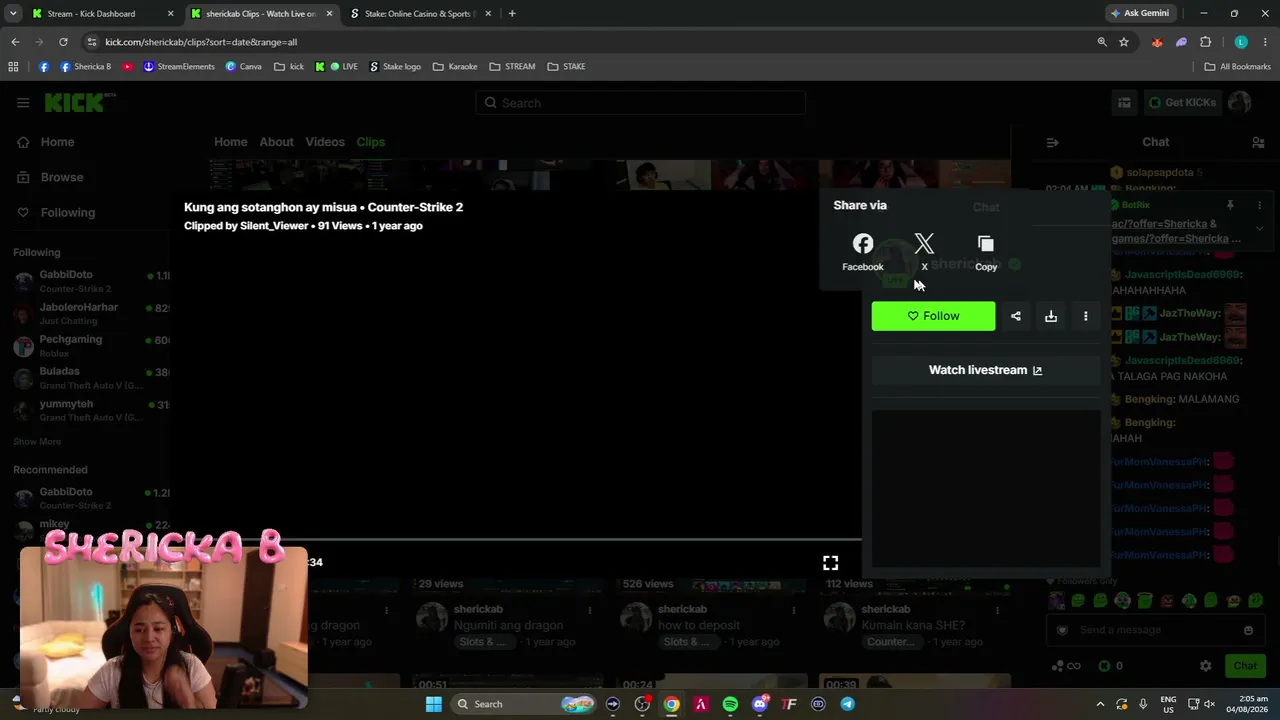Share the clip via Facebook
The image size is (1280, 720).
pos(862,252)
